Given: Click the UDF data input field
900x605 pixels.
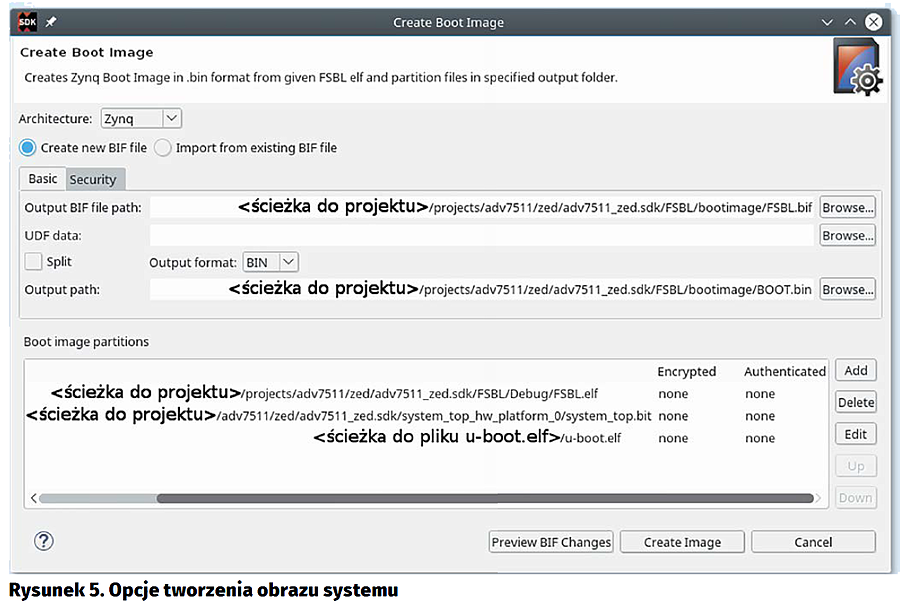Looking at the screenshot, I should coord(480,235).
